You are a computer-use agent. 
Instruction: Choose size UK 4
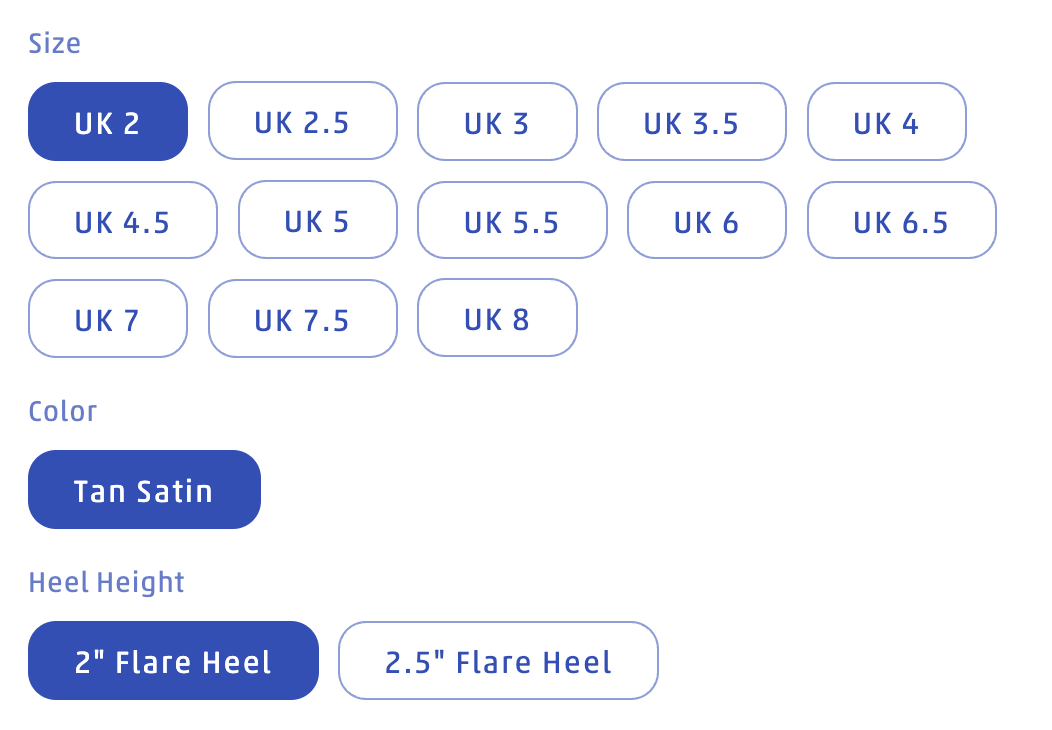(886, 122)
